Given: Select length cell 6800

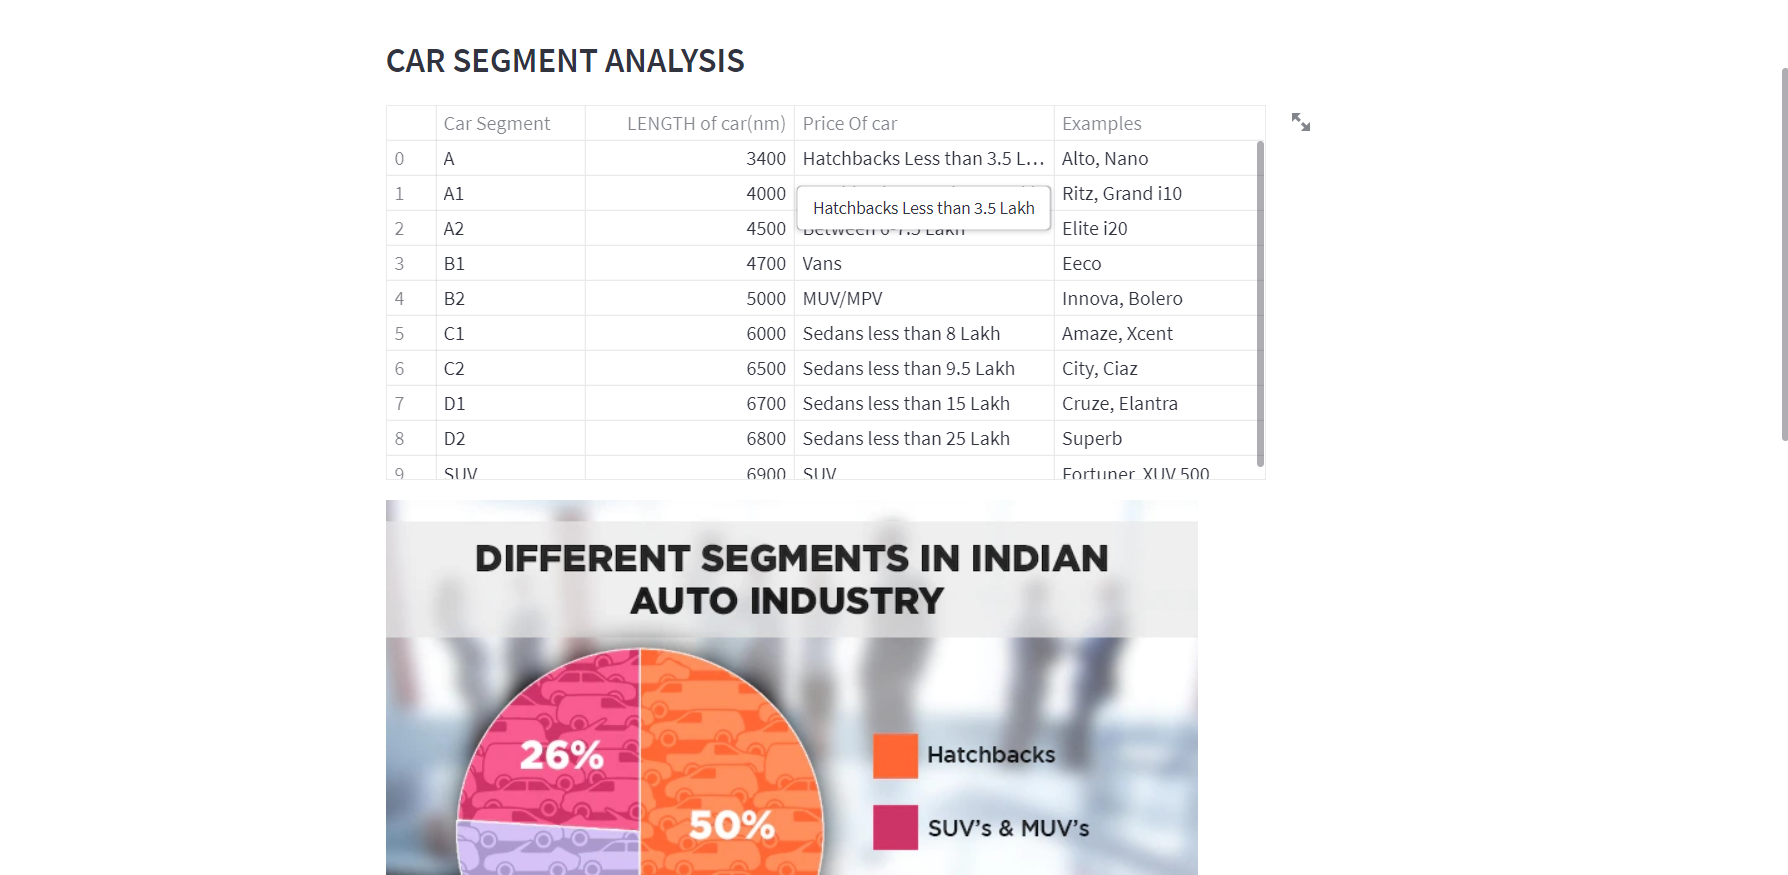Looking at the screenshot, I should pos(690,438).
